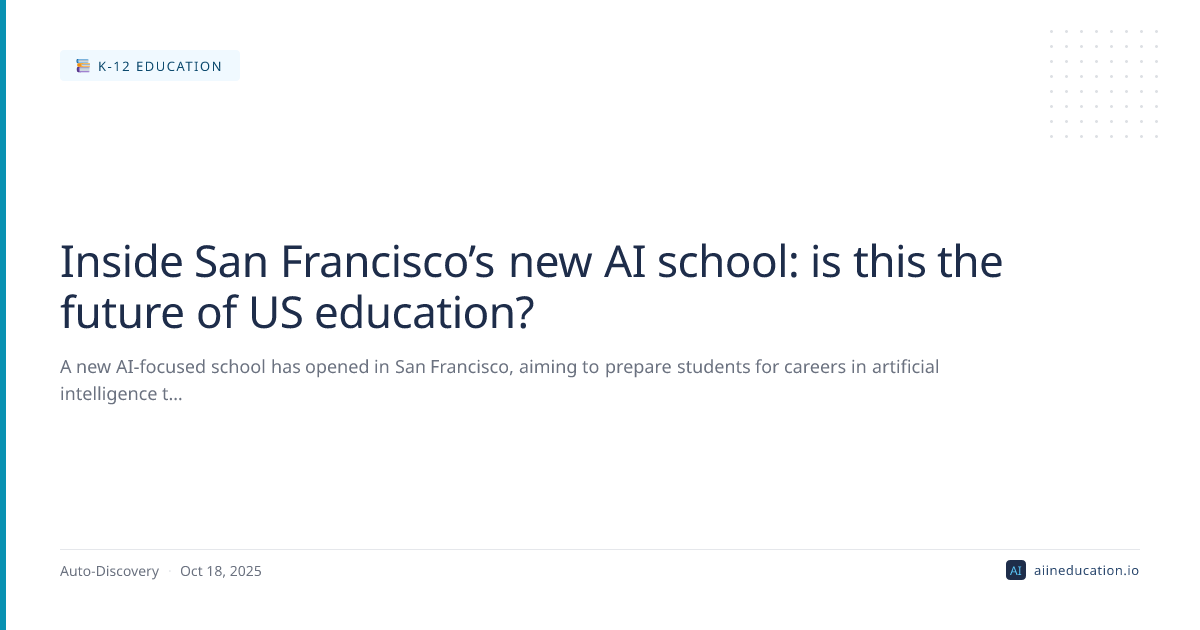Open the aiineducation.io site link

1086,571
